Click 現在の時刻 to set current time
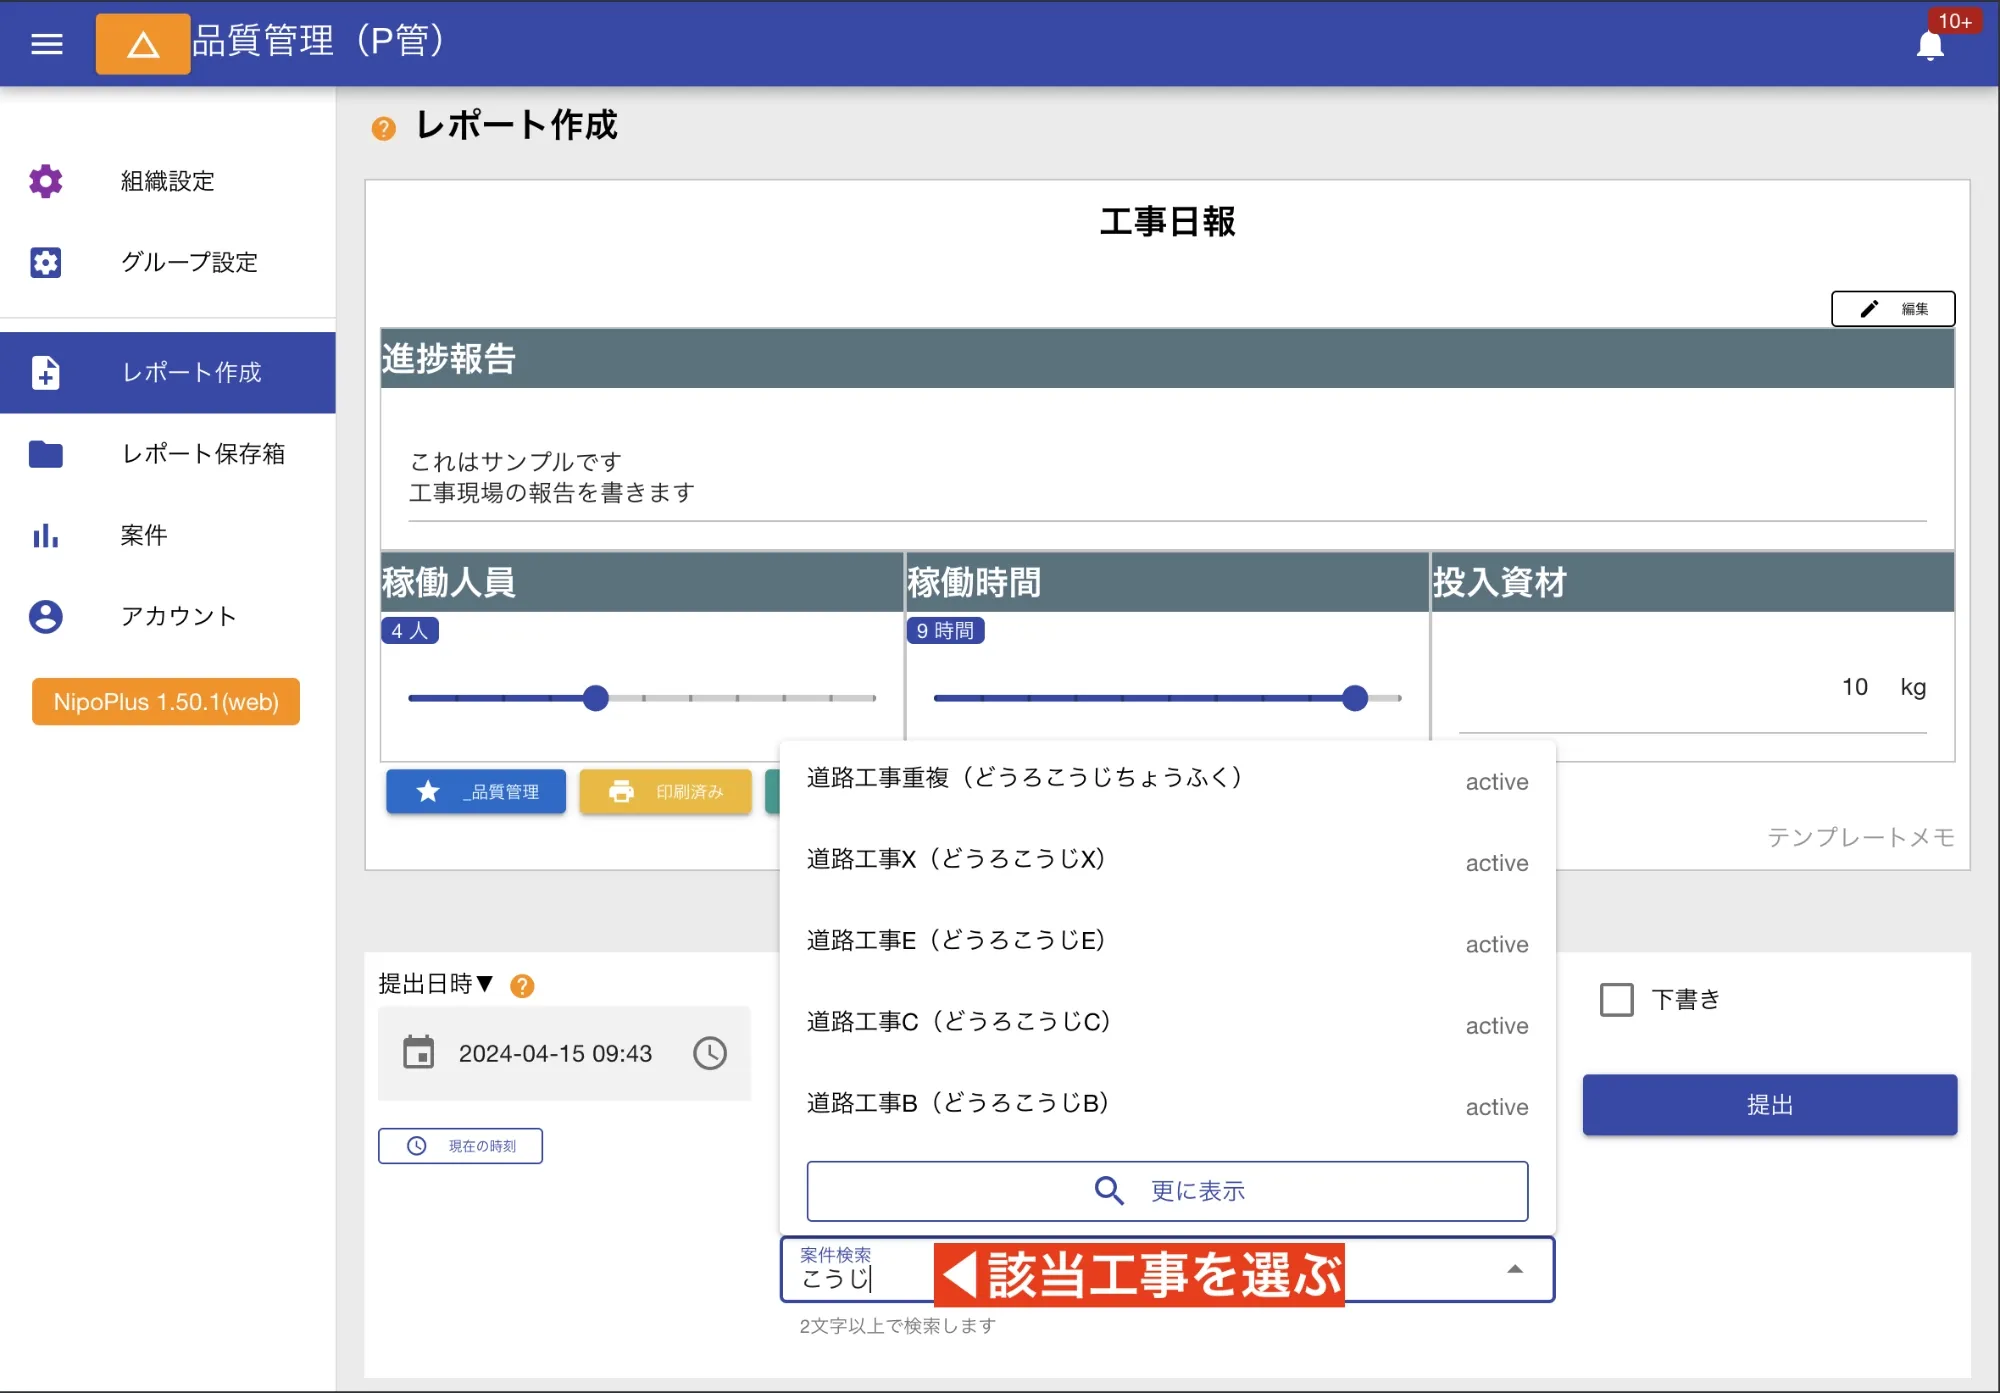 460,1146
